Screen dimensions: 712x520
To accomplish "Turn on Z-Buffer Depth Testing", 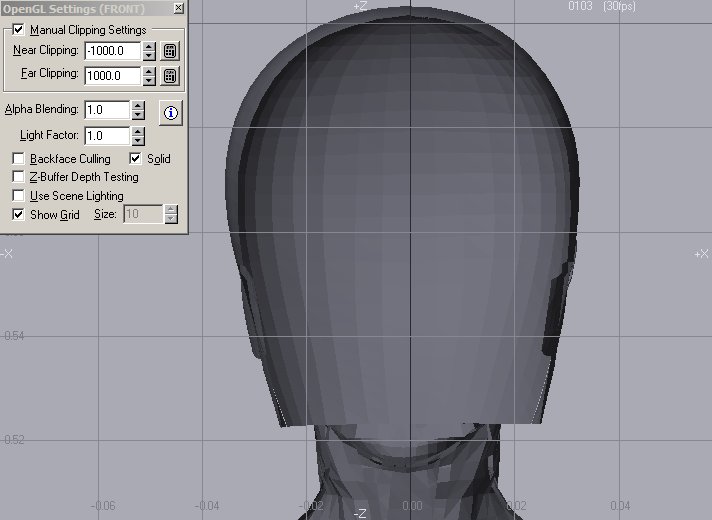I will [18, 177].
